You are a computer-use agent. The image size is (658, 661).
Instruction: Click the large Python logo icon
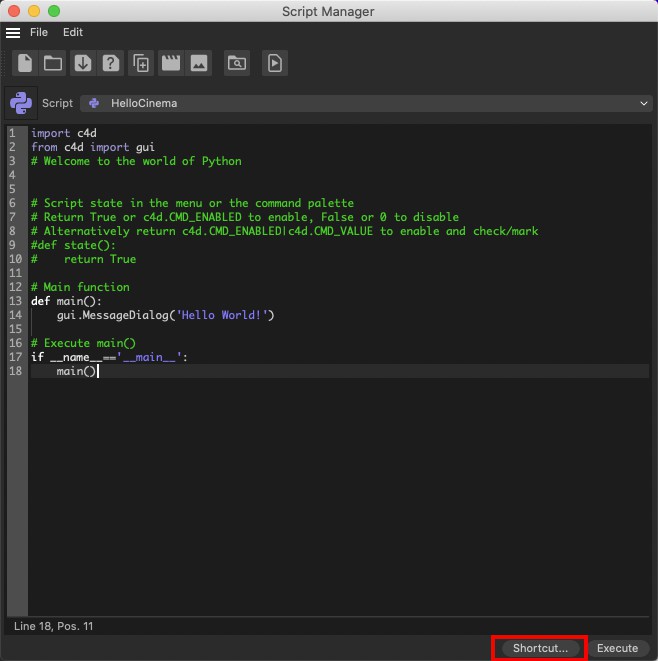pos(21,103)
